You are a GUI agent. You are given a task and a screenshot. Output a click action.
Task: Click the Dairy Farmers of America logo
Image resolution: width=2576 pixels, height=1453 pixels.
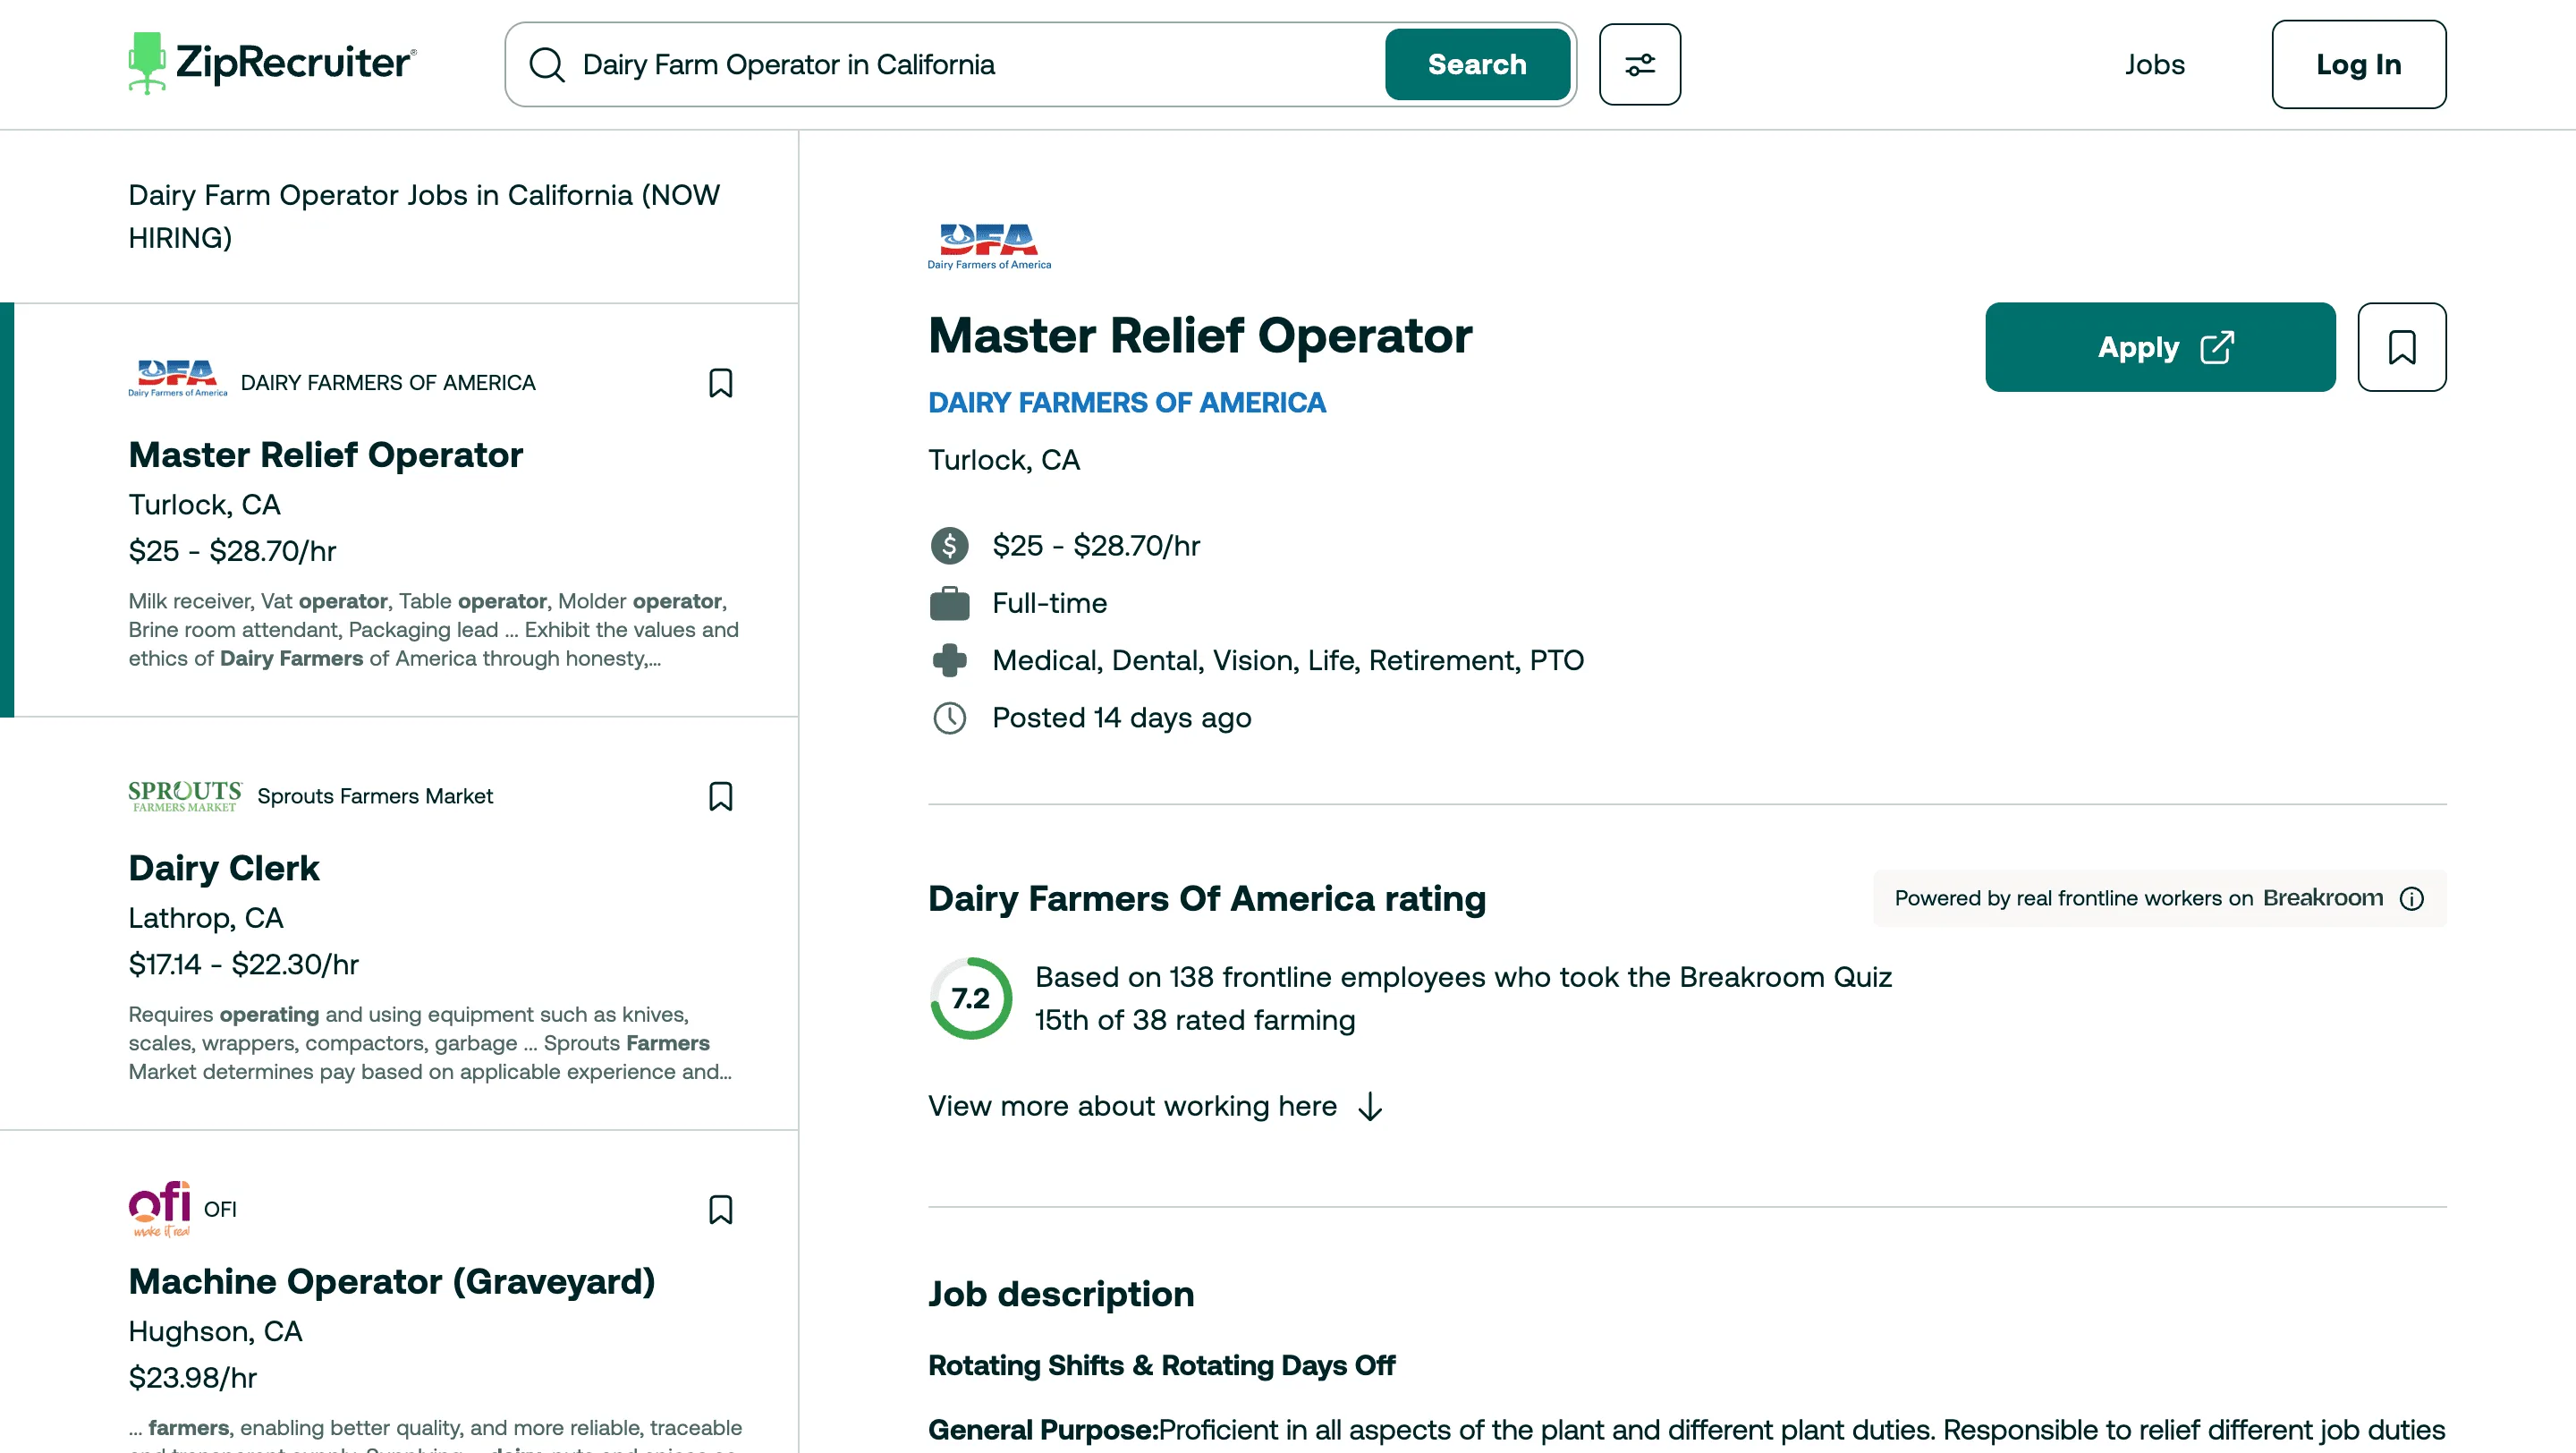[x=987, y=243]
